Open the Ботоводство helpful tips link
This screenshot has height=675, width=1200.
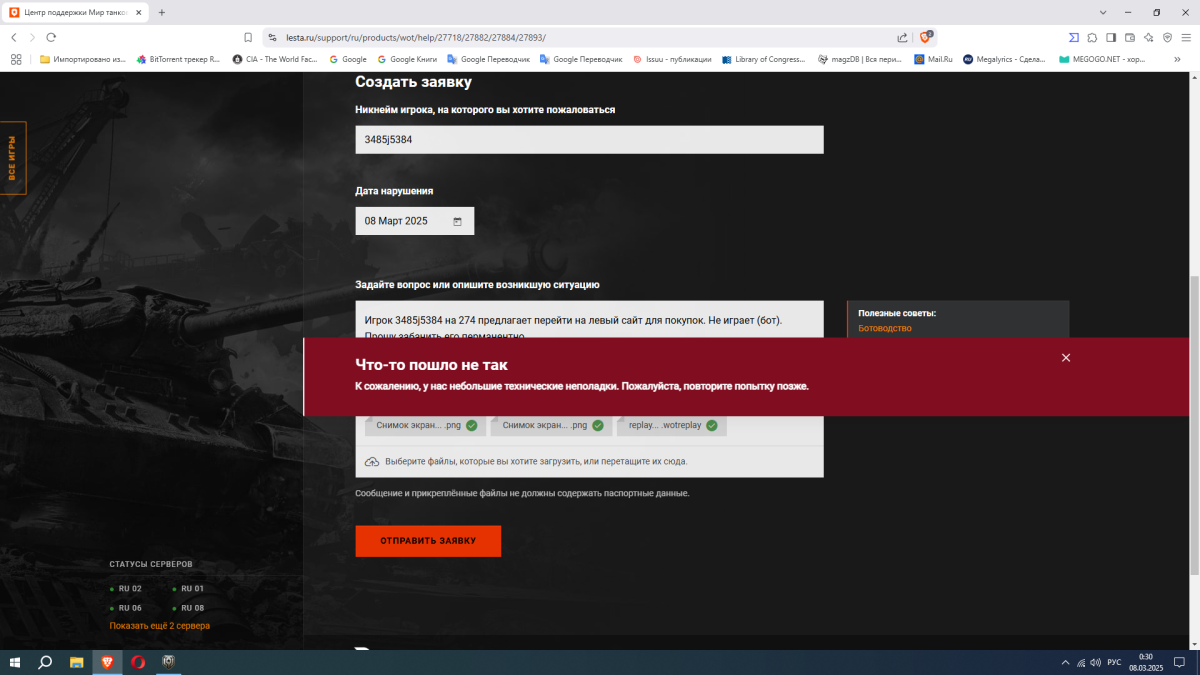coord(885,328)
